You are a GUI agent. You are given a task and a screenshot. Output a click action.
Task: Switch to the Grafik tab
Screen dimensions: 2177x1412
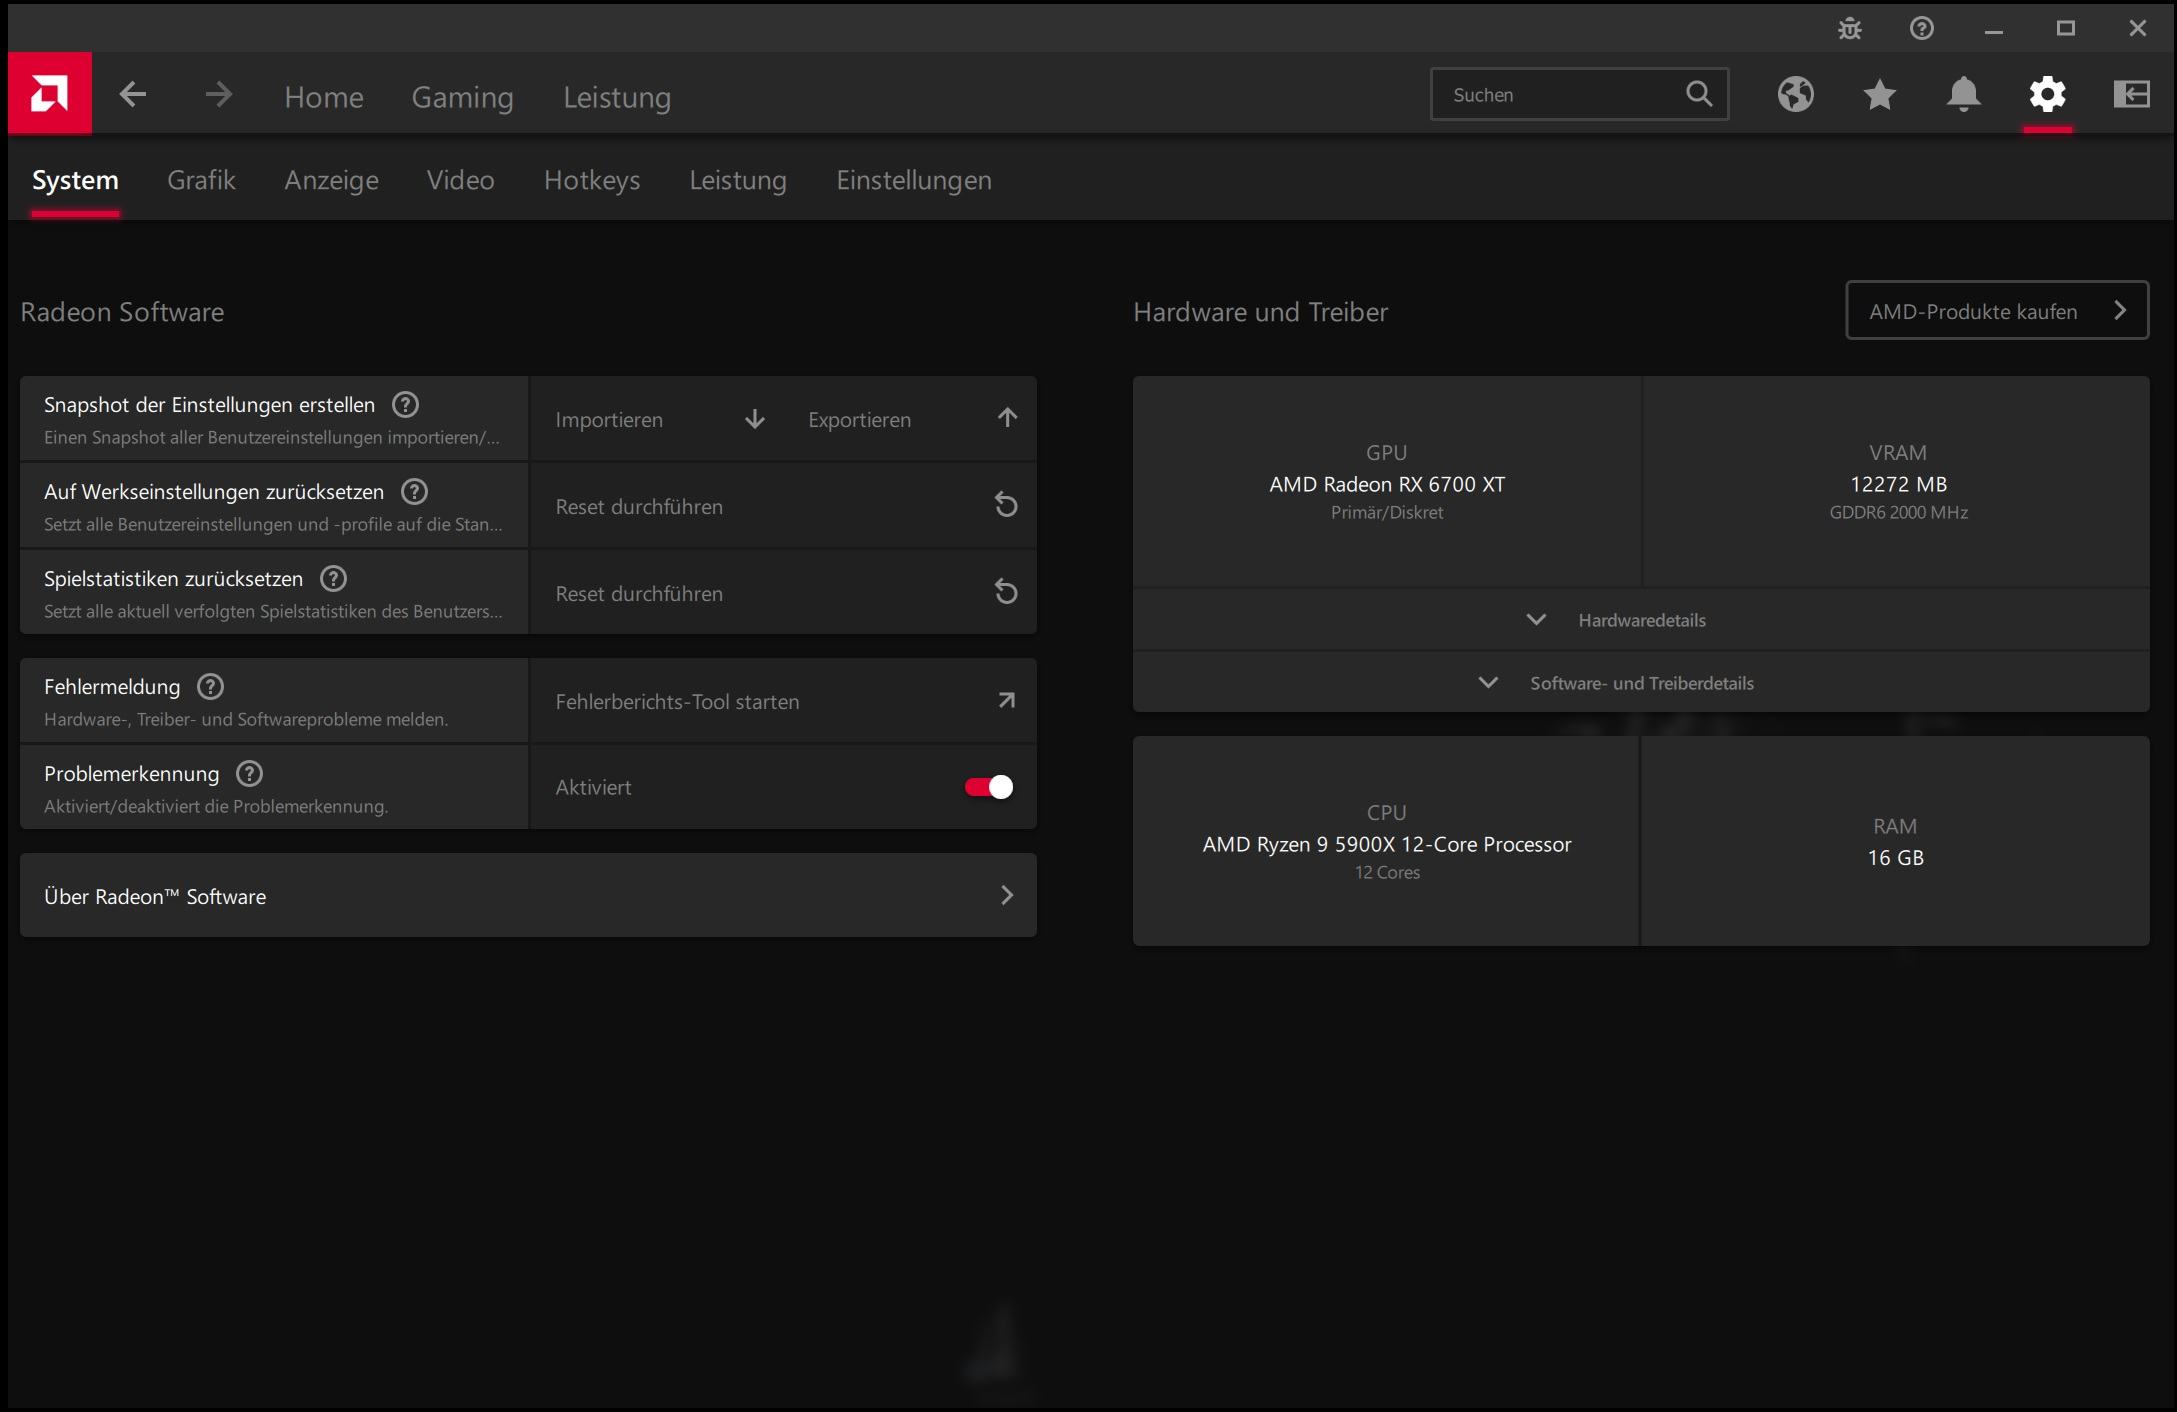click(201, 180)
